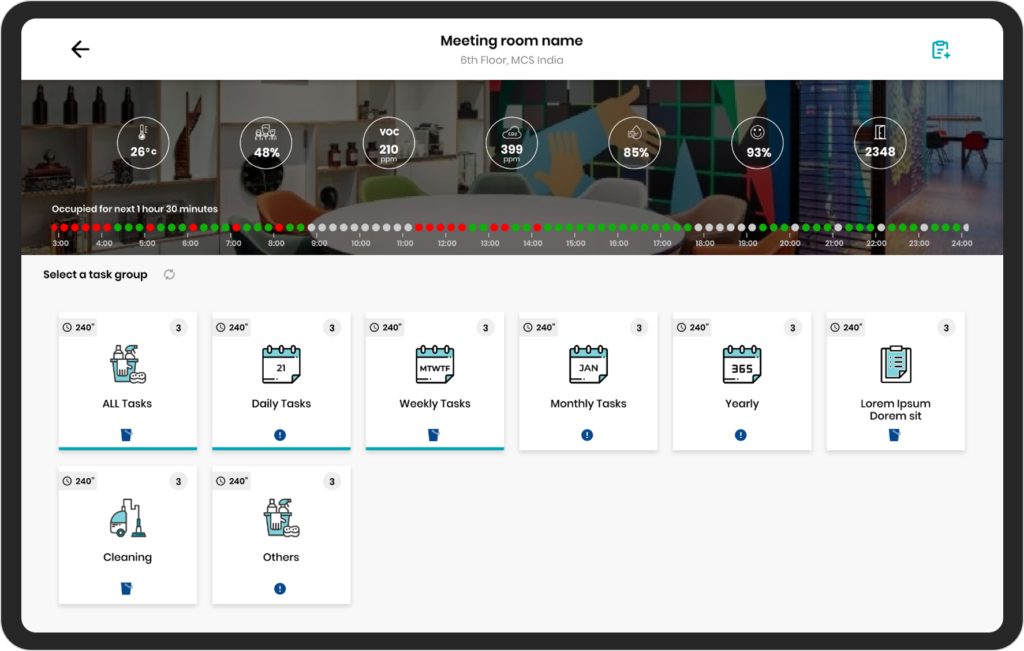Screen dimensions: 1024x651
Task: Click the 240" timer badge on ALL Tasks
Action: 78,327
